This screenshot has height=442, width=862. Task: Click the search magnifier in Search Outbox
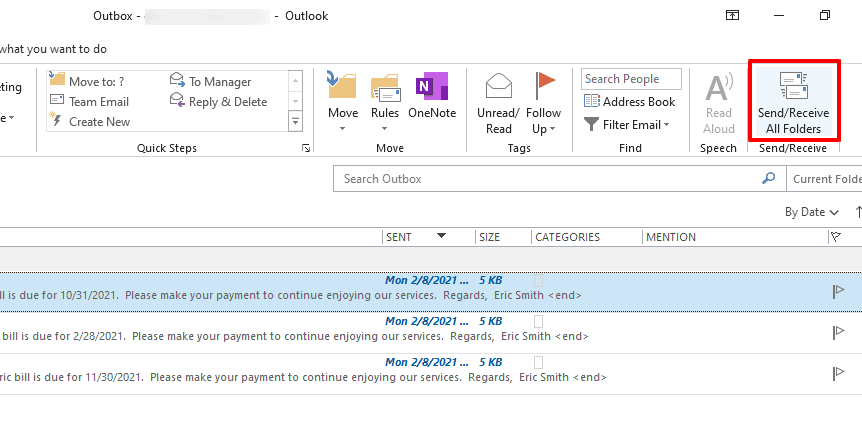[769, 178]
